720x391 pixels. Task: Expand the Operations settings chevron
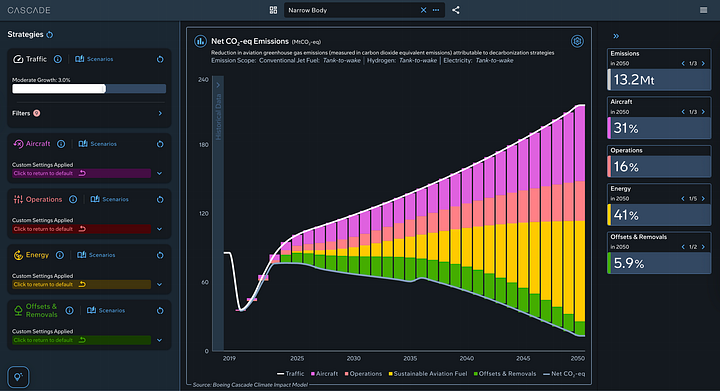(159, 229)
